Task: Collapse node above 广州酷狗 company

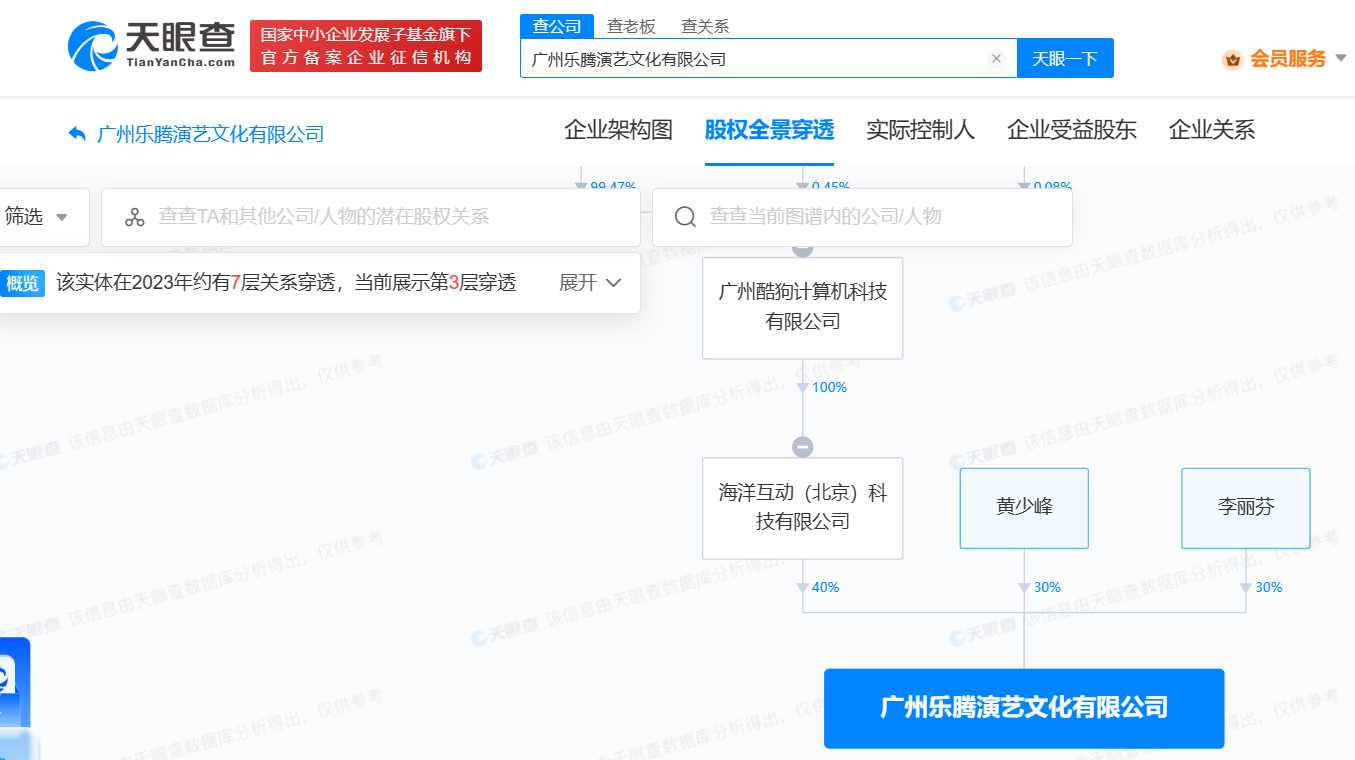Action: pyautogui.click(x=803, y=249)
